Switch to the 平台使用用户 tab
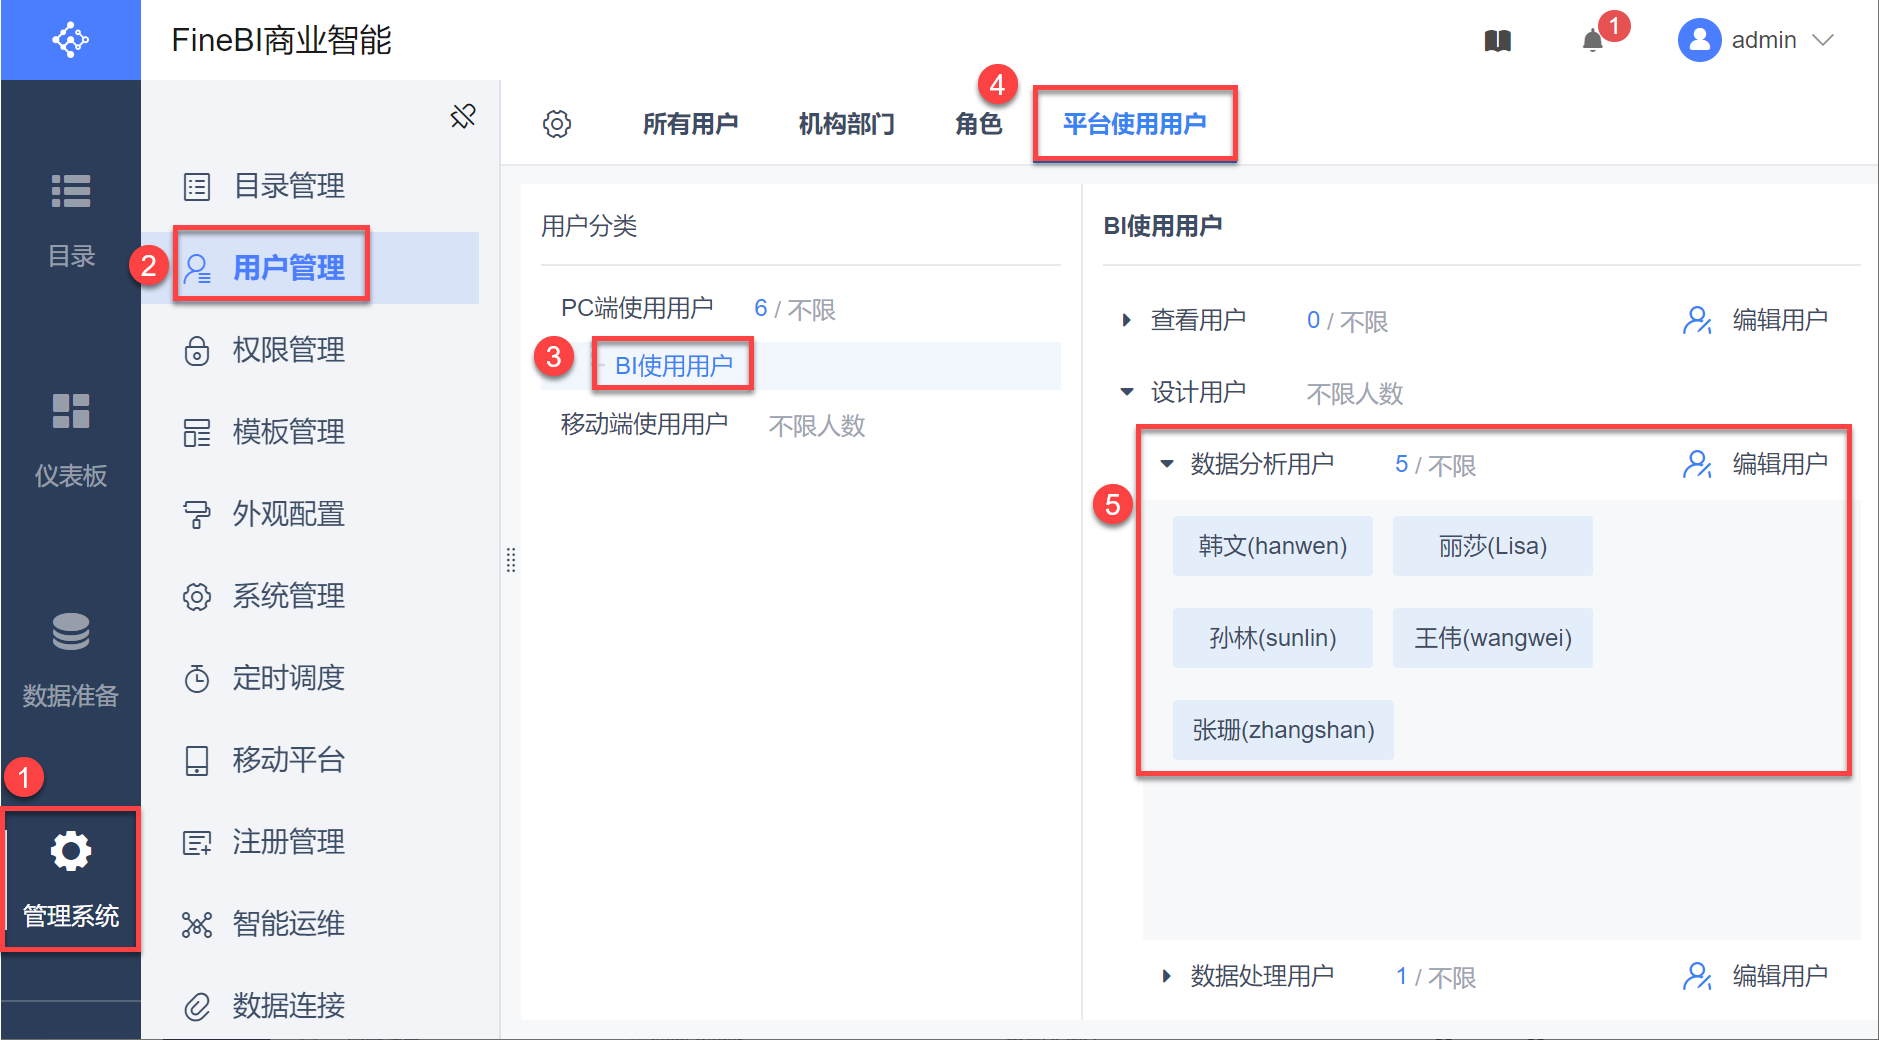Image resolution: width=1879 pixels, height=1040 pixels. [x=1134, y=124]
